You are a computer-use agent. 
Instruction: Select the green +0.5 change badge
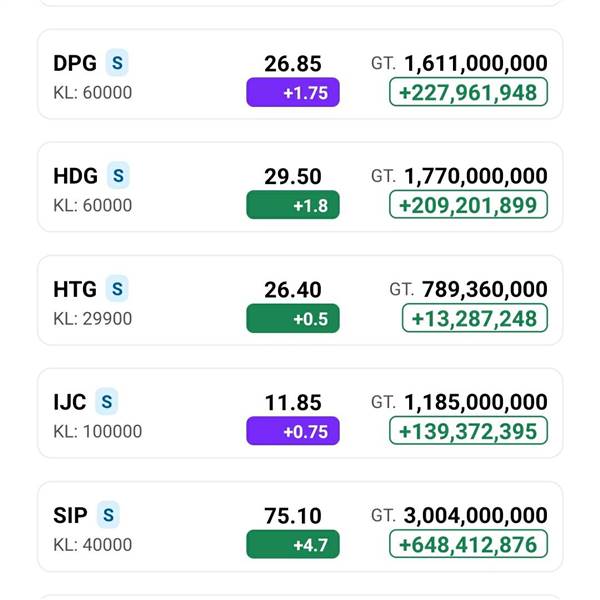point(293,318)
